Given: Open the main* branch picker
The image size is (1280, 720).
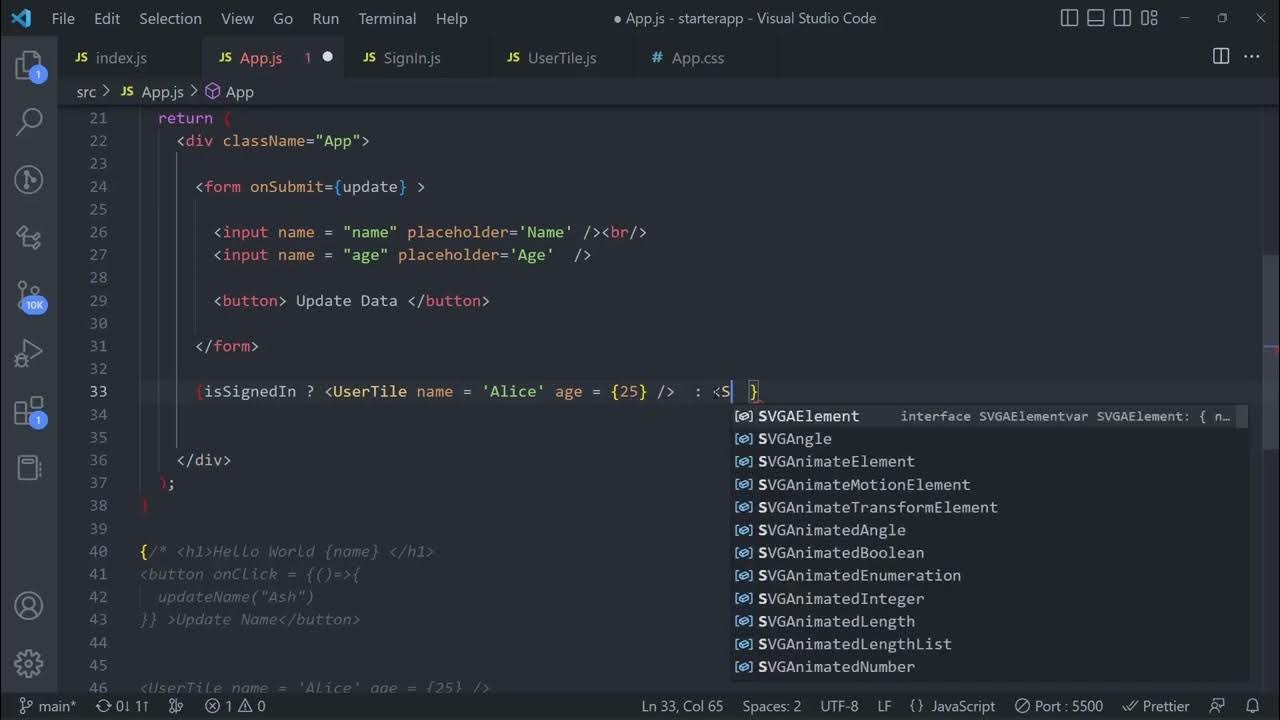Looking at the screenshot, I should click(x=48, y=706).
